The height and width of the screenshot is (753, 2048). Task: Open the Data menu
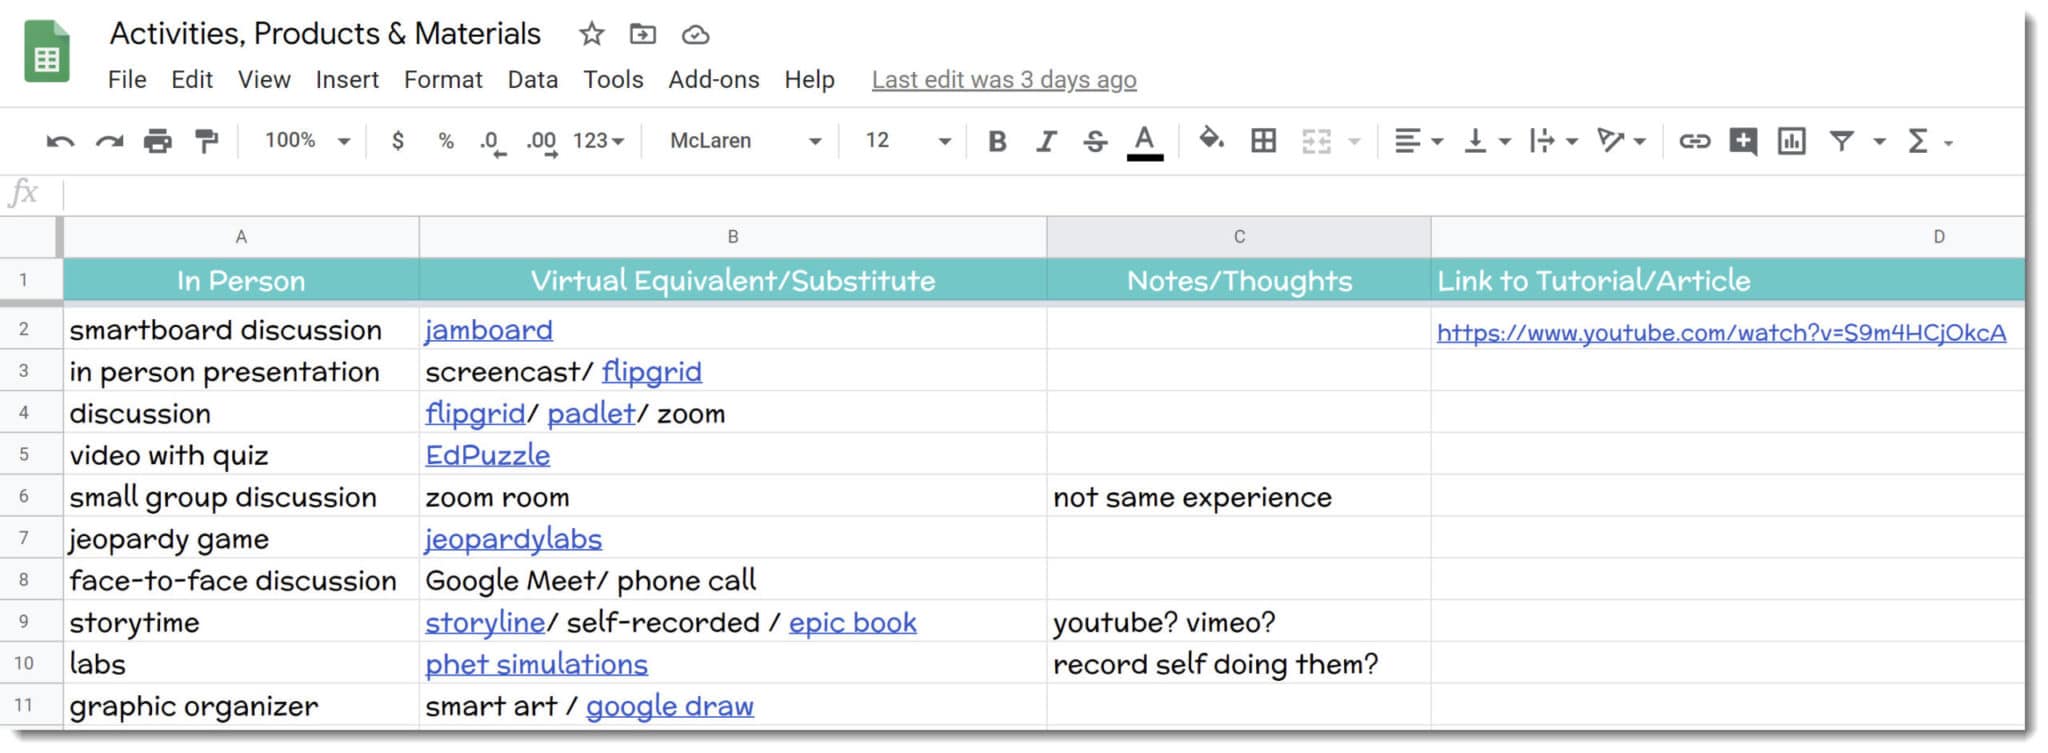(532, 79)
